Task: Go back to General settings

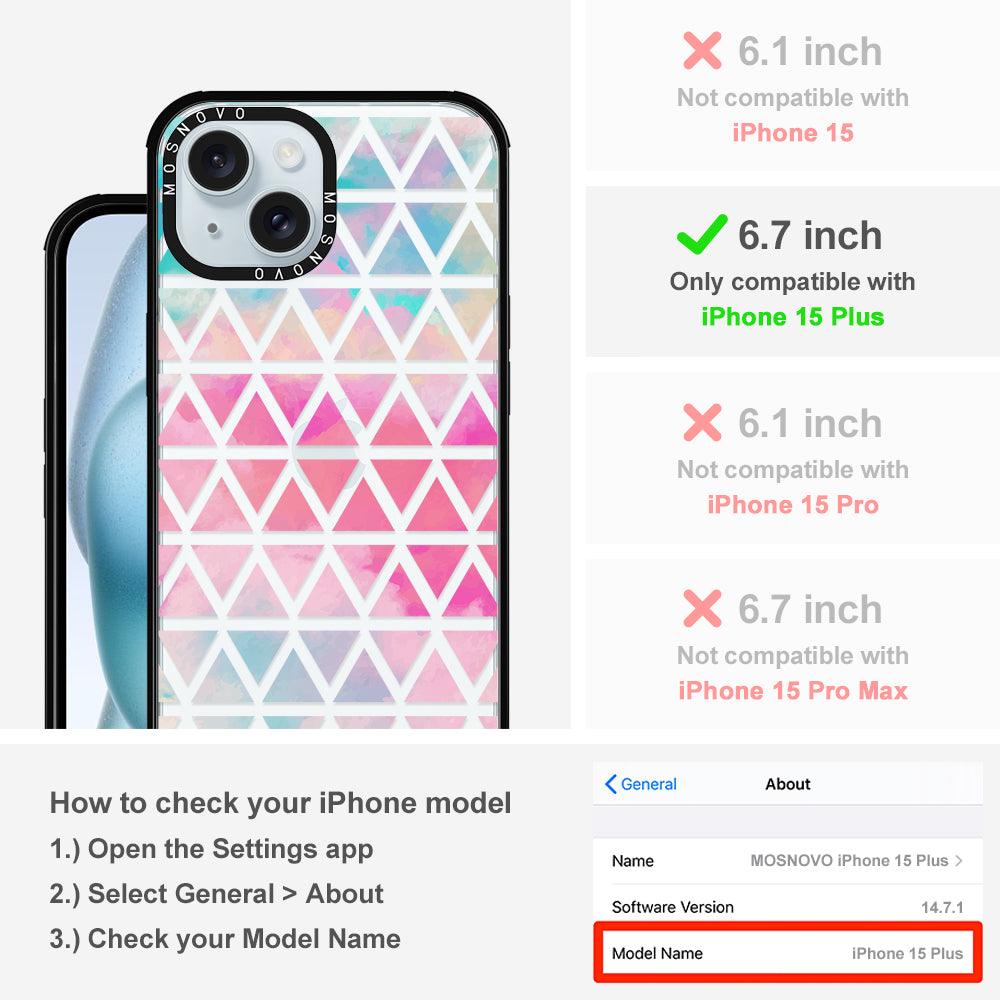Action: (x=641, y=784)
